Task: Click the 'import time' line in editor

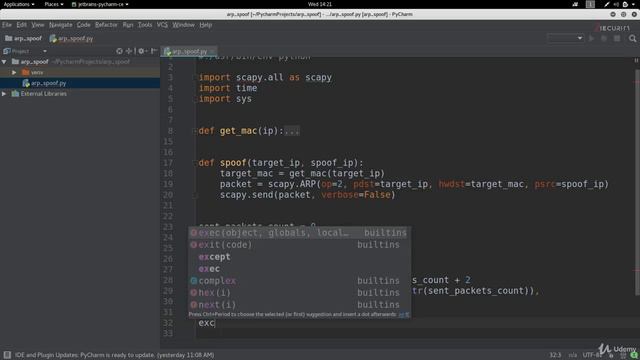Action: point(228,88)
